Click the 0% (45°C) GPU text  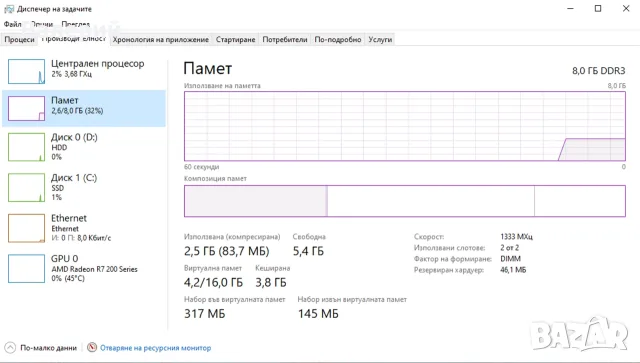click(68, 278)
